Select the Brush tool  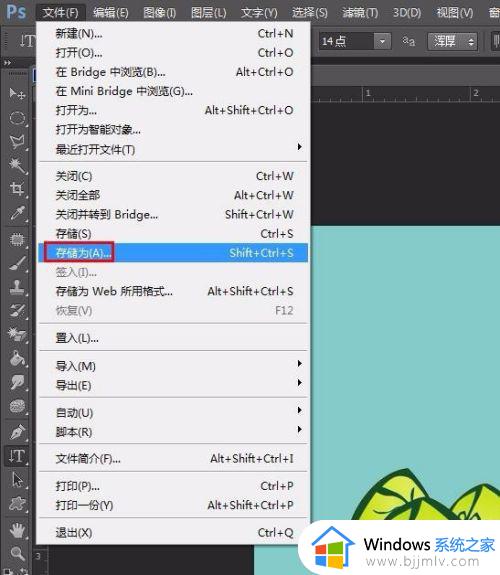click(17, 263)
